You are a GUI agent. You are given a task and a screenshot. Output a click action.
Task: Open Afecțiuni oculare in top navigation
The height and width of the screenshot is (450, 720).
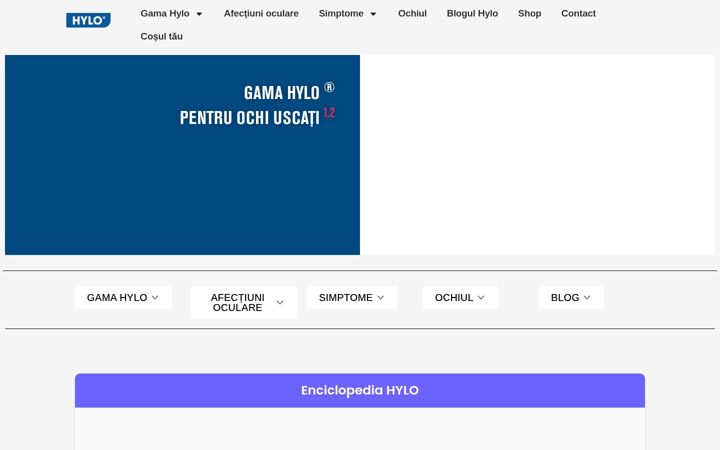pyautogui.click(x=261, y=14)
